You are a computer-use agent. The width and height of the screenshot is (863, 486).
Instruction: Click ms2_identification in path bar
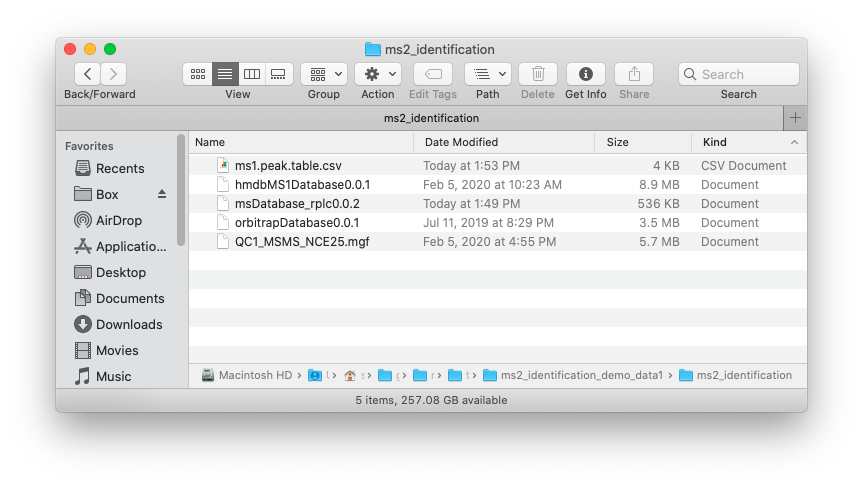point(735,375)
